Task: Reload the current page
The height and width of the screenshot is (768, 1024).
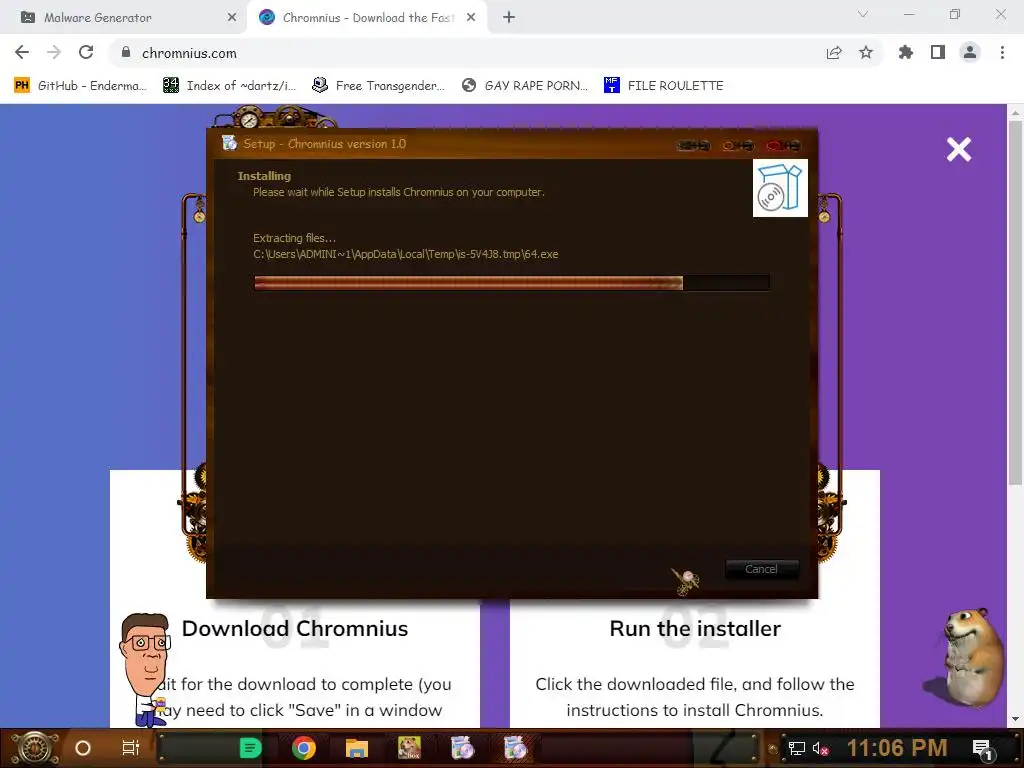Action: click(86, 52)
